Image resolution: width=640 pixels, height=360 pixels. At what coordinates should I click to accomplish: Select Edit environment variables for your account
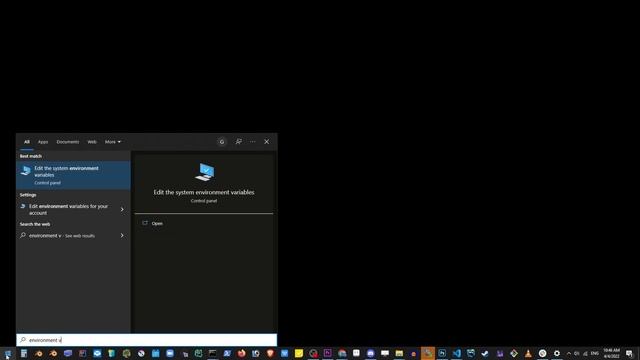pos(68,209)
